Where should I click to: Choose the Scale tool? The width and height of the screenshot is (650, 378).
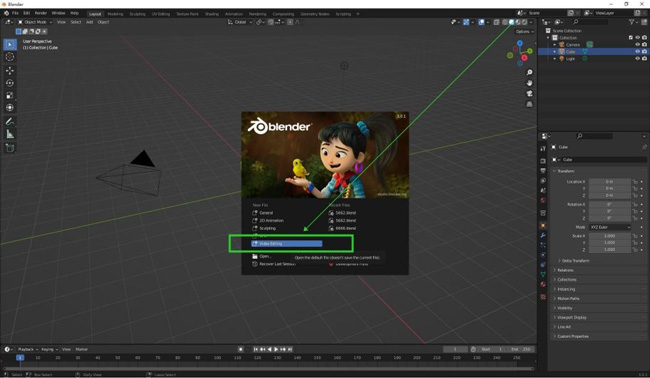coord(10,95)
